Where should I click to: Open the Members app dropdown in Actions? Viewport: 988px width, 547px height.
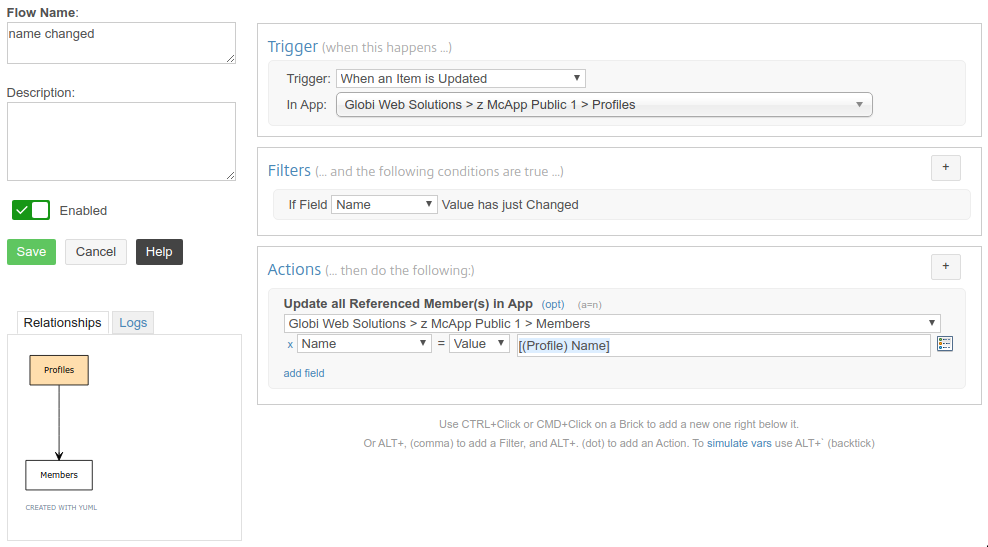tap(612, 323)
